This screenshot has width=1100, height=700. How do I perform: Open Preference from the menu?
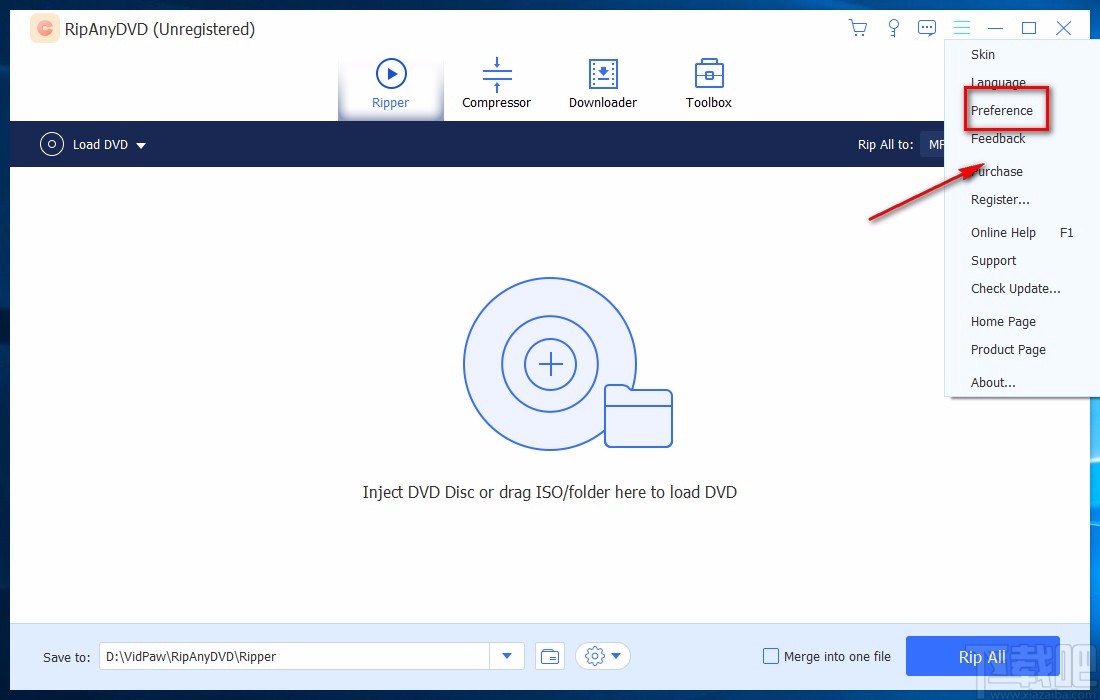pyautogui.click(x=1002, y=111)
